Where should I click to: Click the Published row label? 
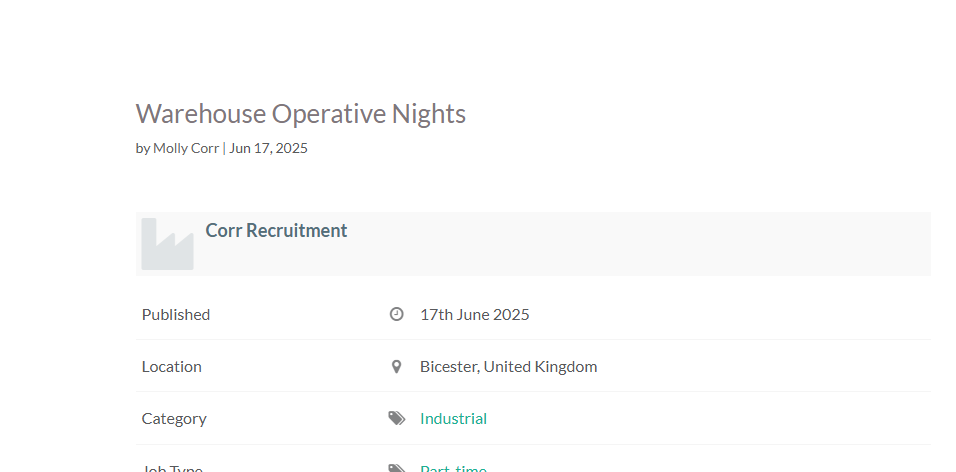click(x=176, y=314)
